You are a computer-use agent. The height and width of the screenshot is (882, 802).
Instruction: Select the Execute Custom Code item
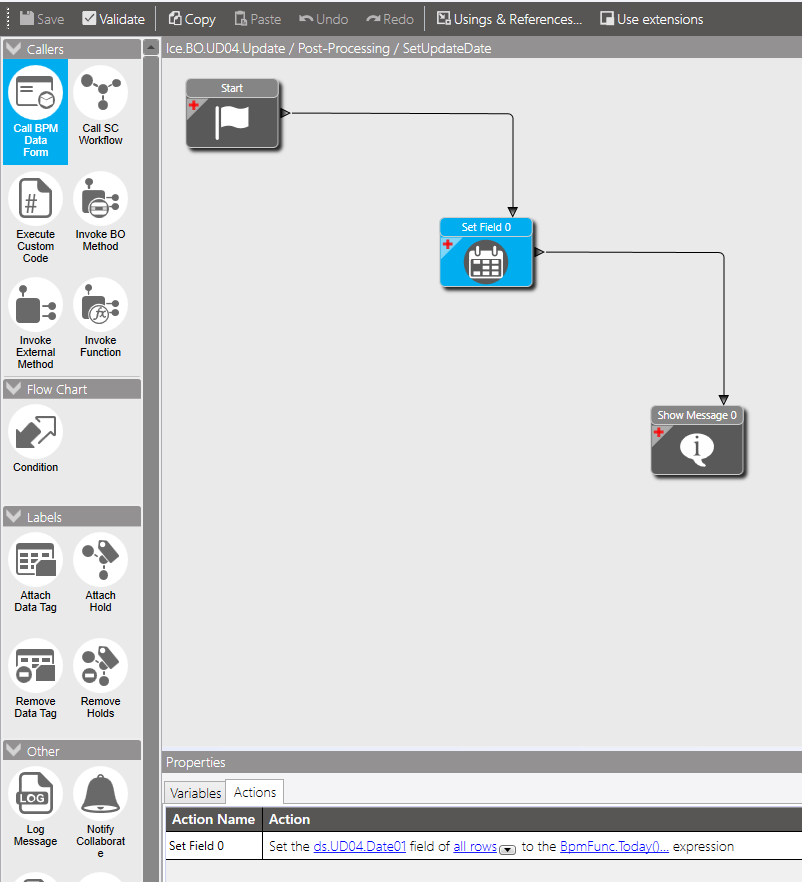(x=35, y=218)
